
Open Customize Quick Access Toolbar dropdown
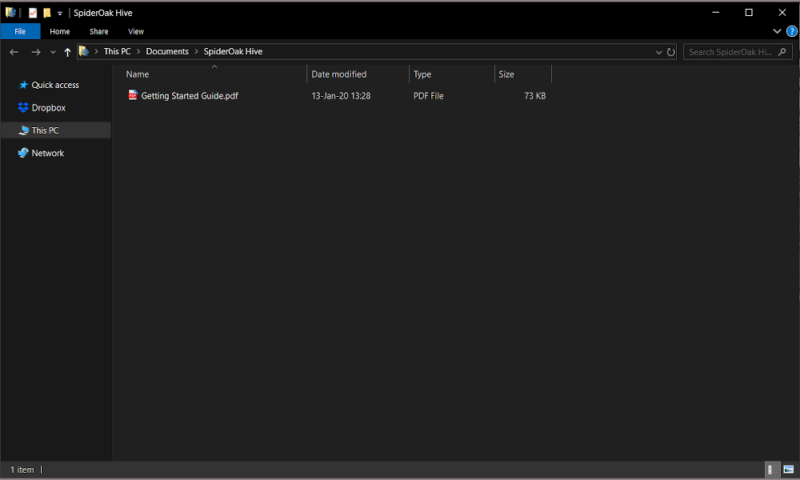[60, 13]
